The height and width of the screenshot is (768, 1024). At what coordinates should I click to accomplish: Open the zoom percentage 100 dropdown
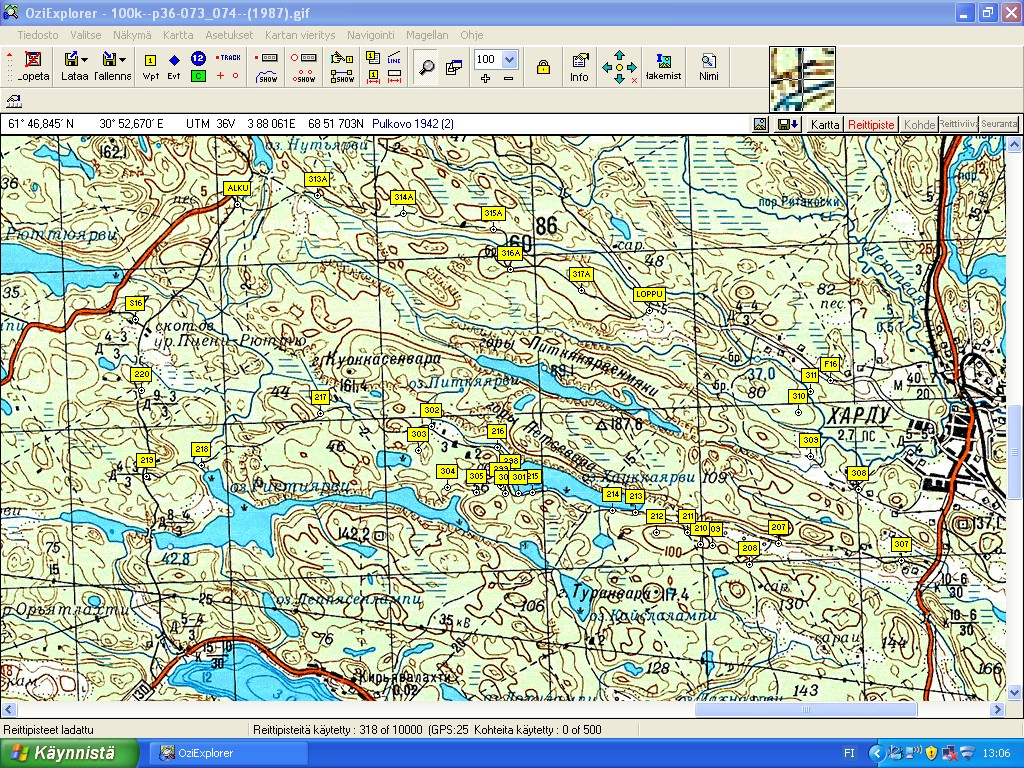point(510,59)
